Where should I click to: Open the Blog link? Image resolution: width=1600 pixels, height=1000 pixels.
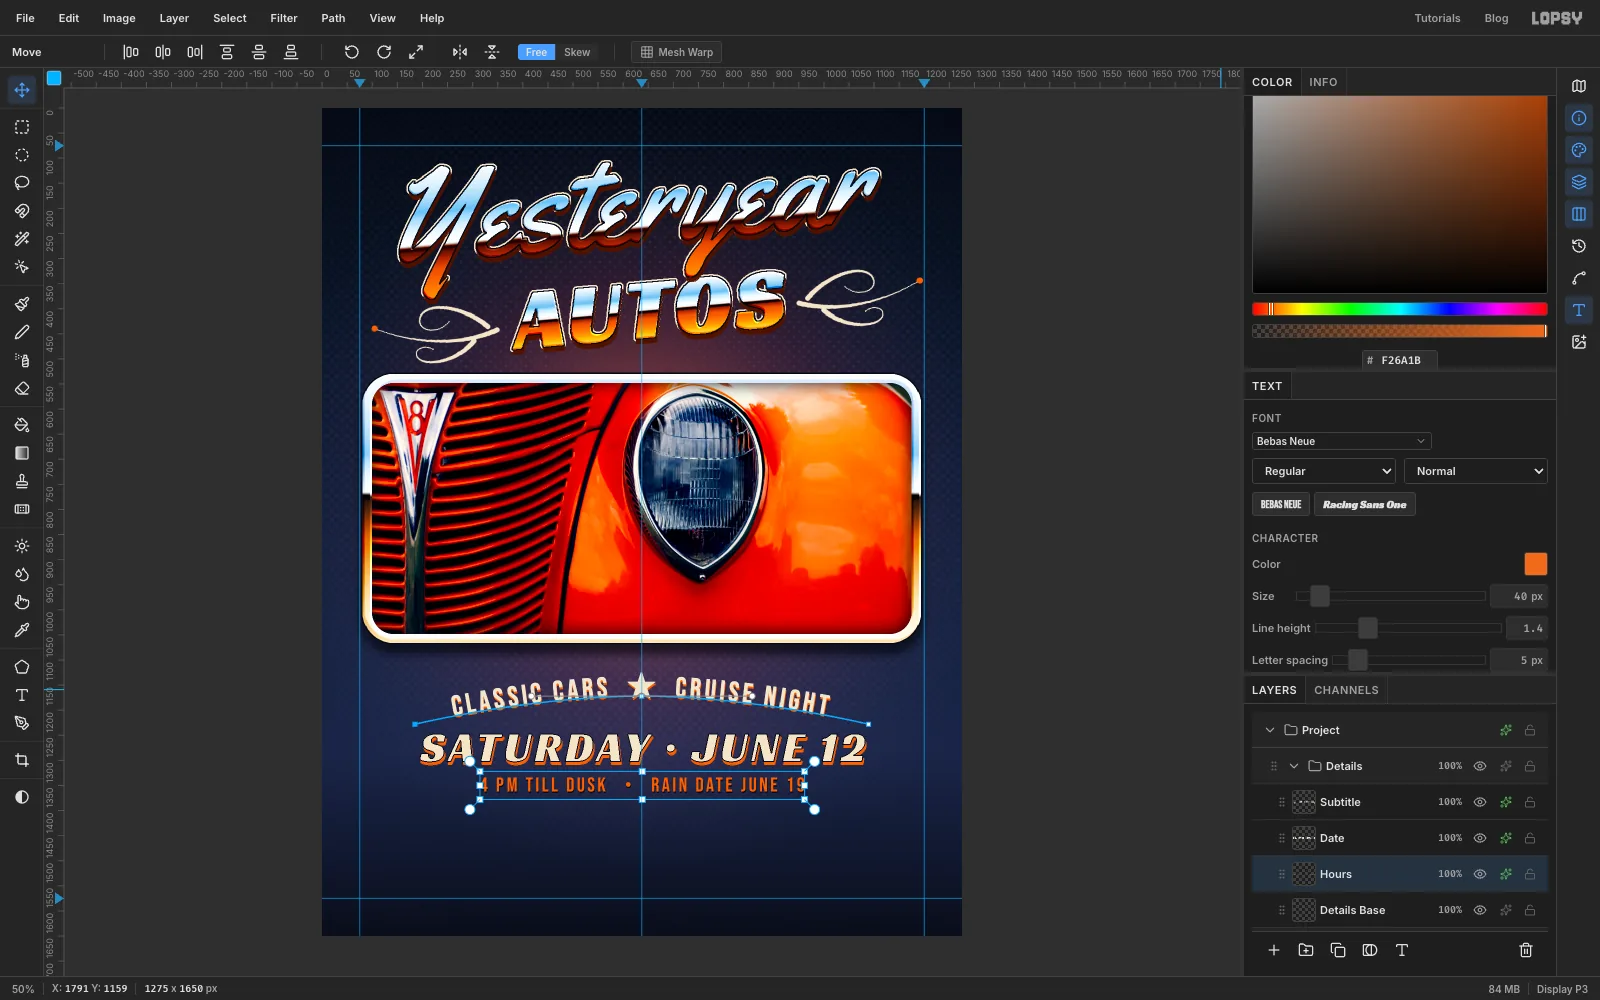tap(1496, 18)
